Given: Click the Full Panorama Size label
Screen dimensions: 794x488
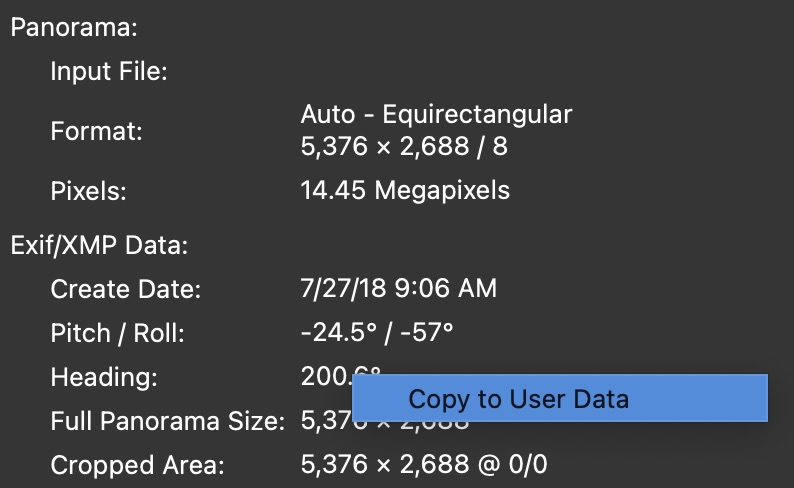Looking at the screenshot, I should click(168, 421).
